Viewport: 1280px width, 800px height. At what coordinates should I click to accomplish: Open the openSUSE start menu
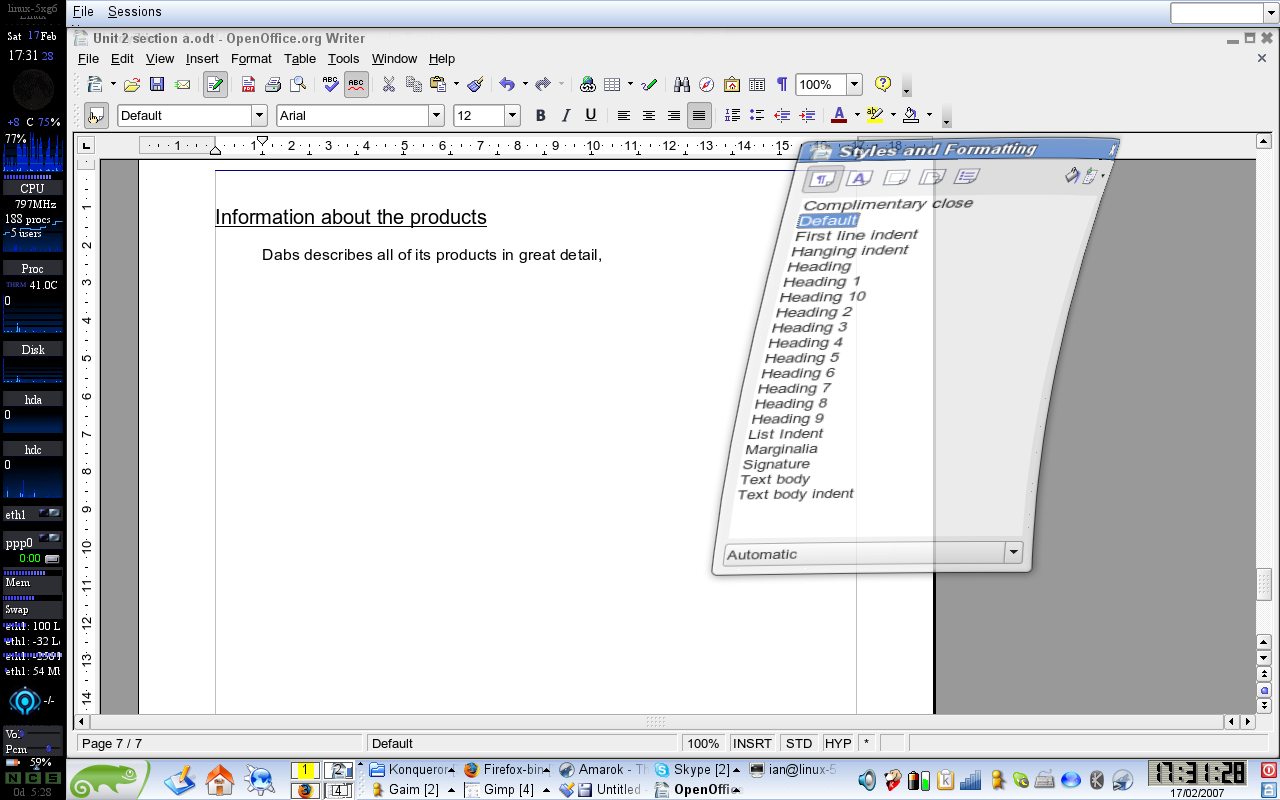(108, 779)
